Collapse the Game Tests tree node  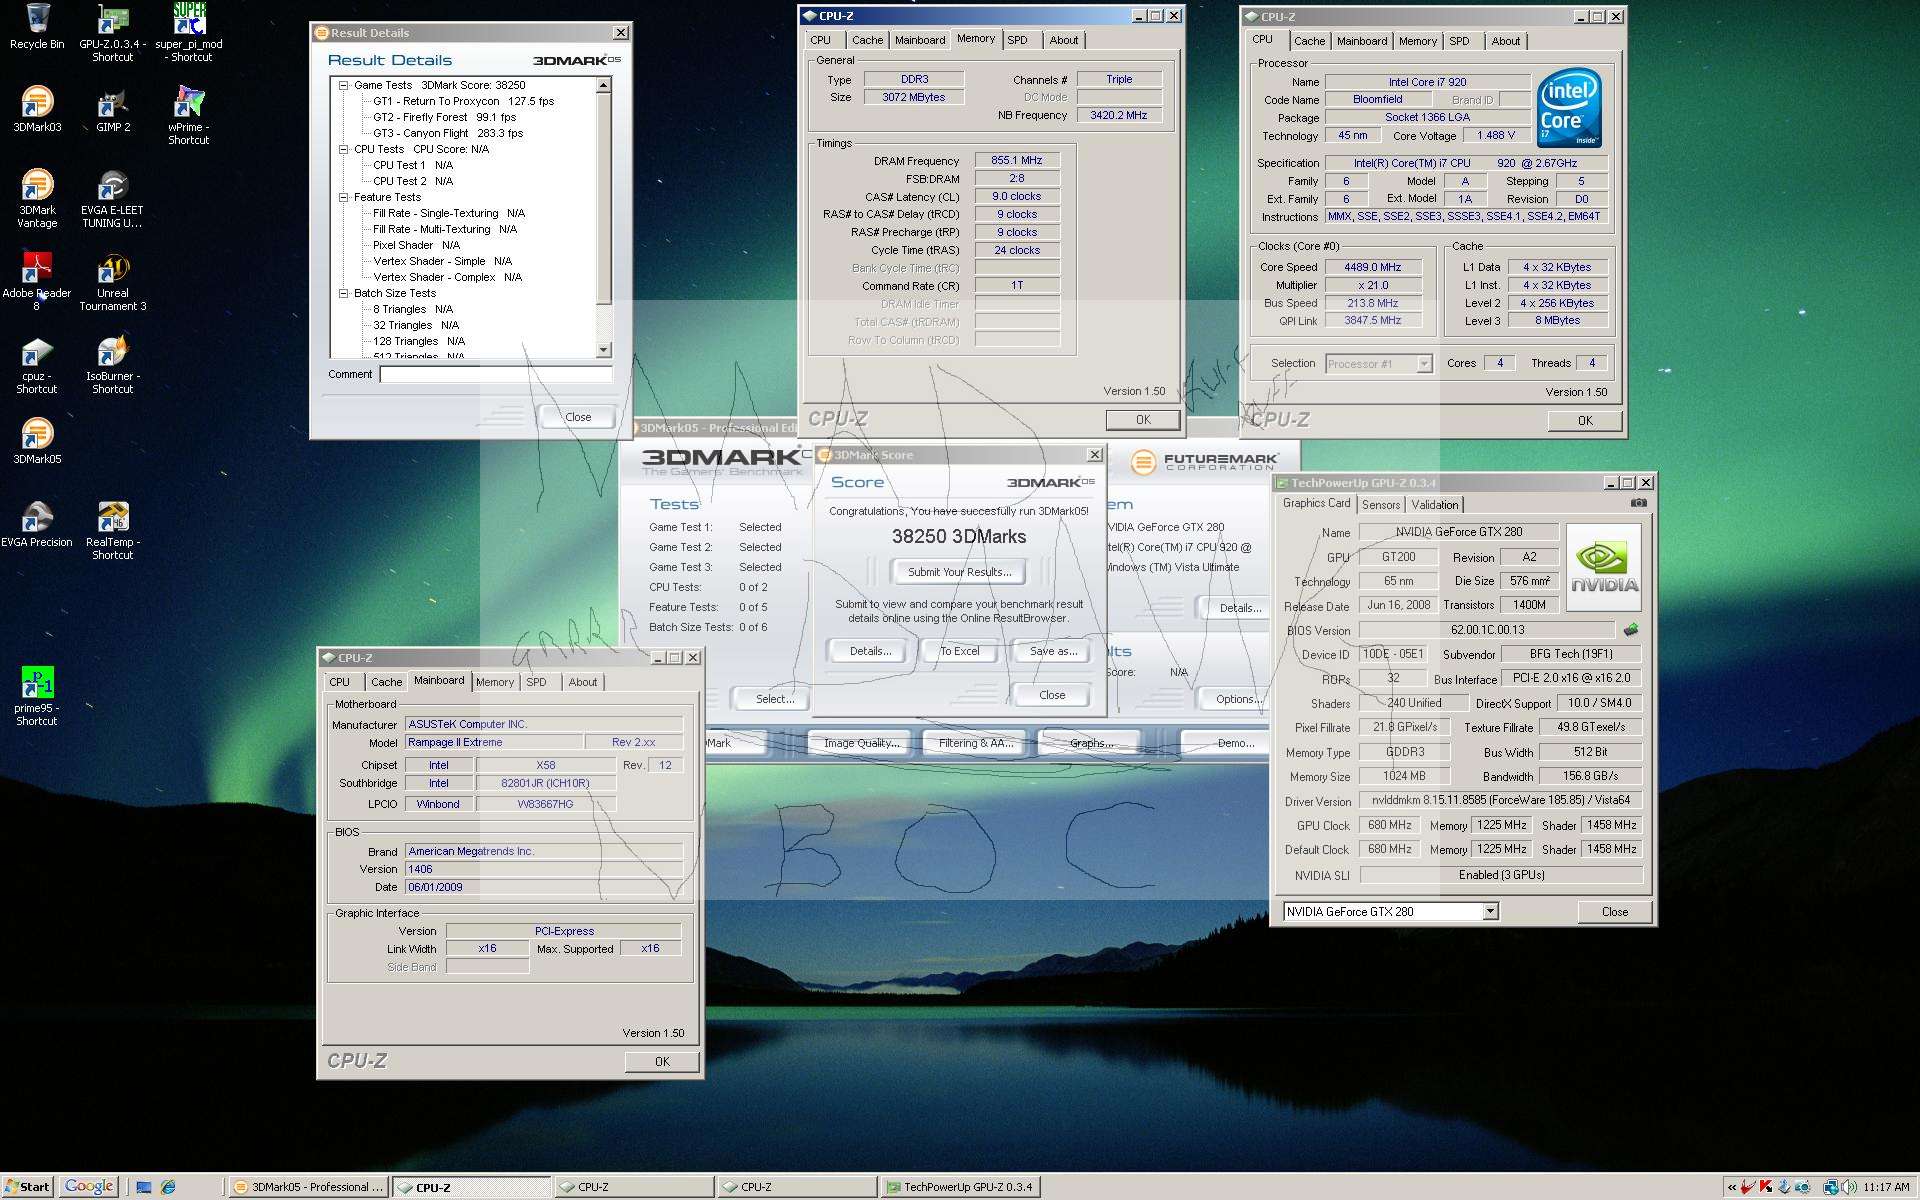(343, 85)
